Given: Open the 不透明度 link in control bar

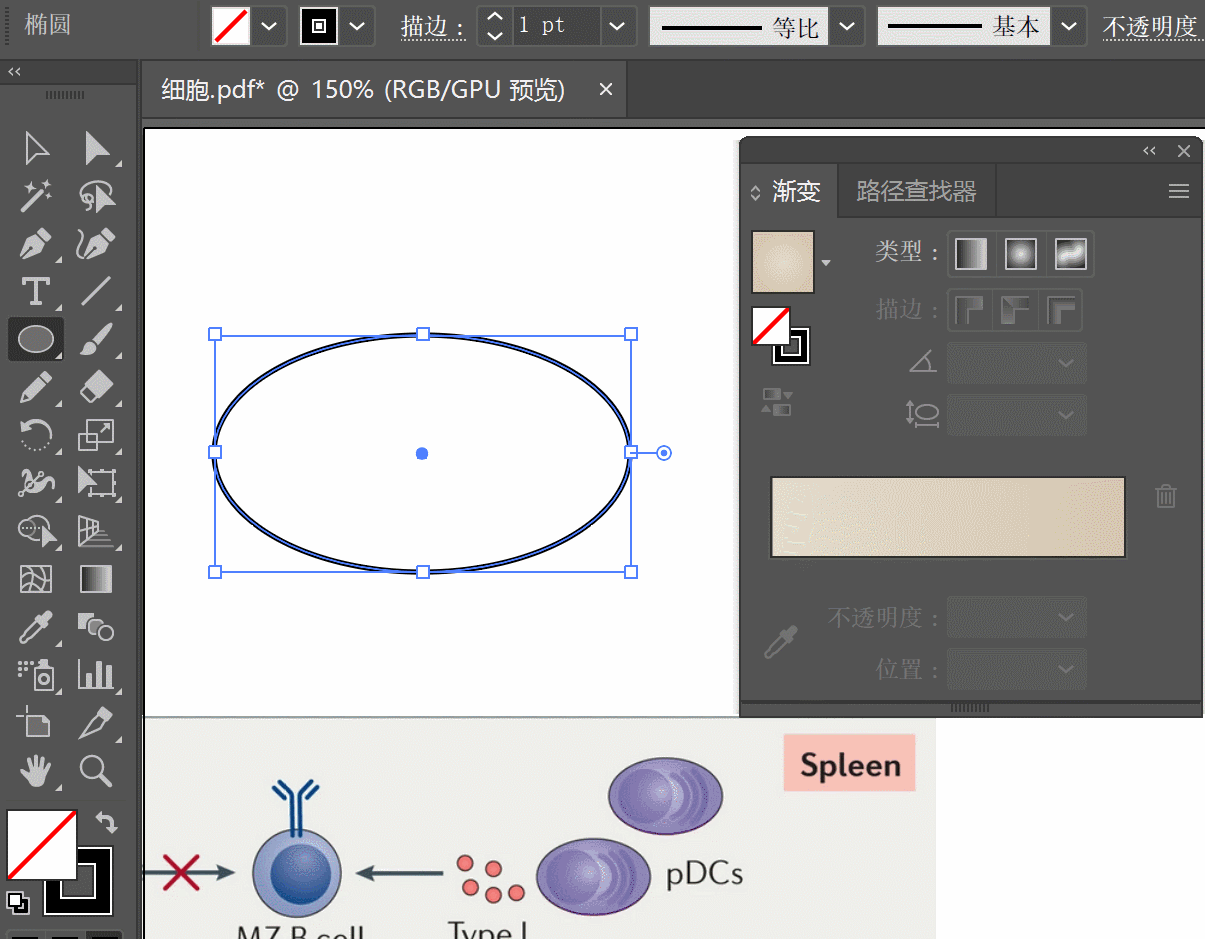Looking at the screenshot, I should (1150, 27).
